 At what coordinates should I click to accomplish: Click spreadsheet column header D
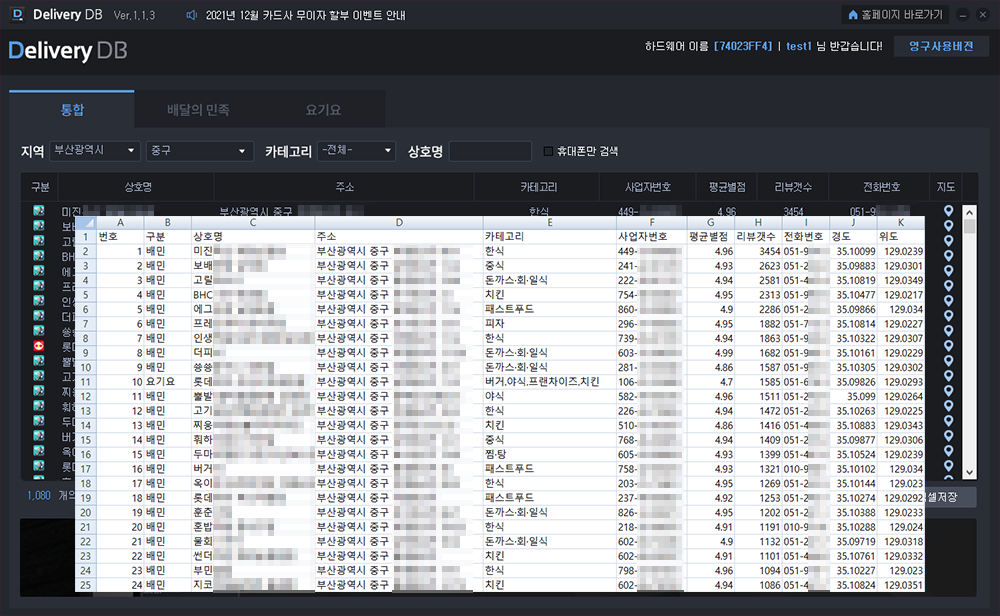coord(399,223)
